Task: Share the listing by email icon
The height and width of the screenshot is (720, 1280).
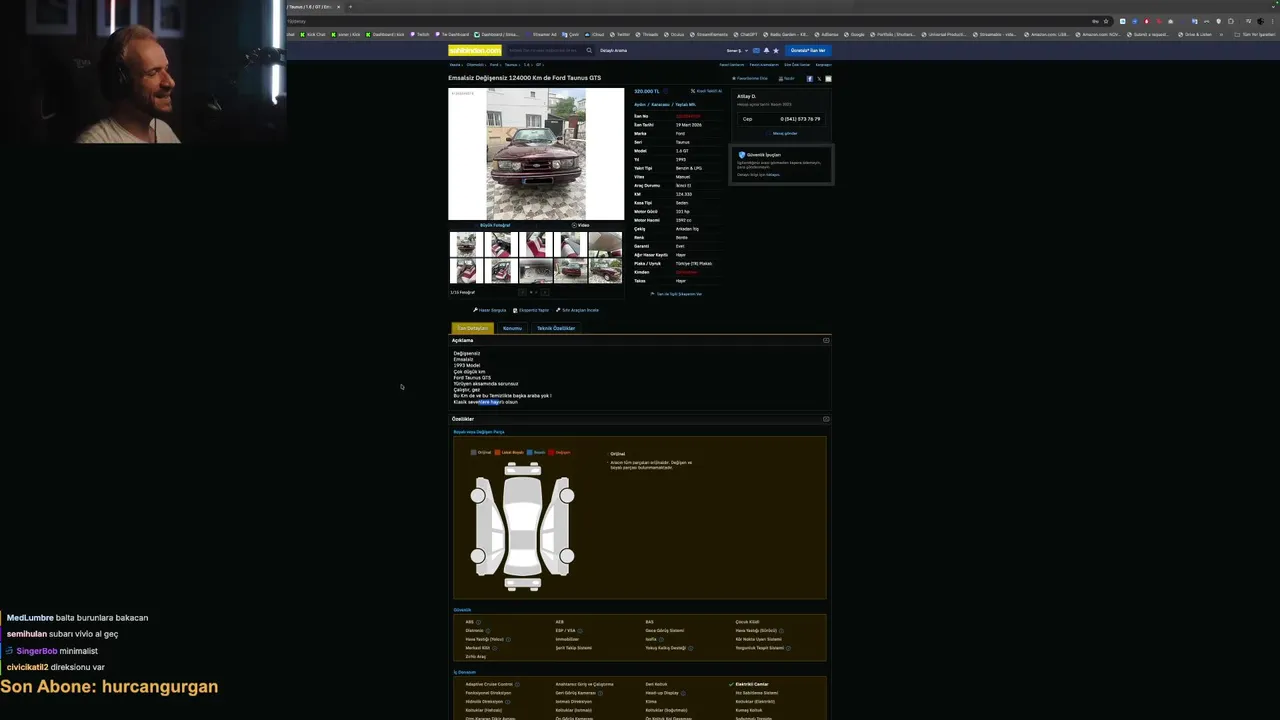Action: [x=828, y=78]
